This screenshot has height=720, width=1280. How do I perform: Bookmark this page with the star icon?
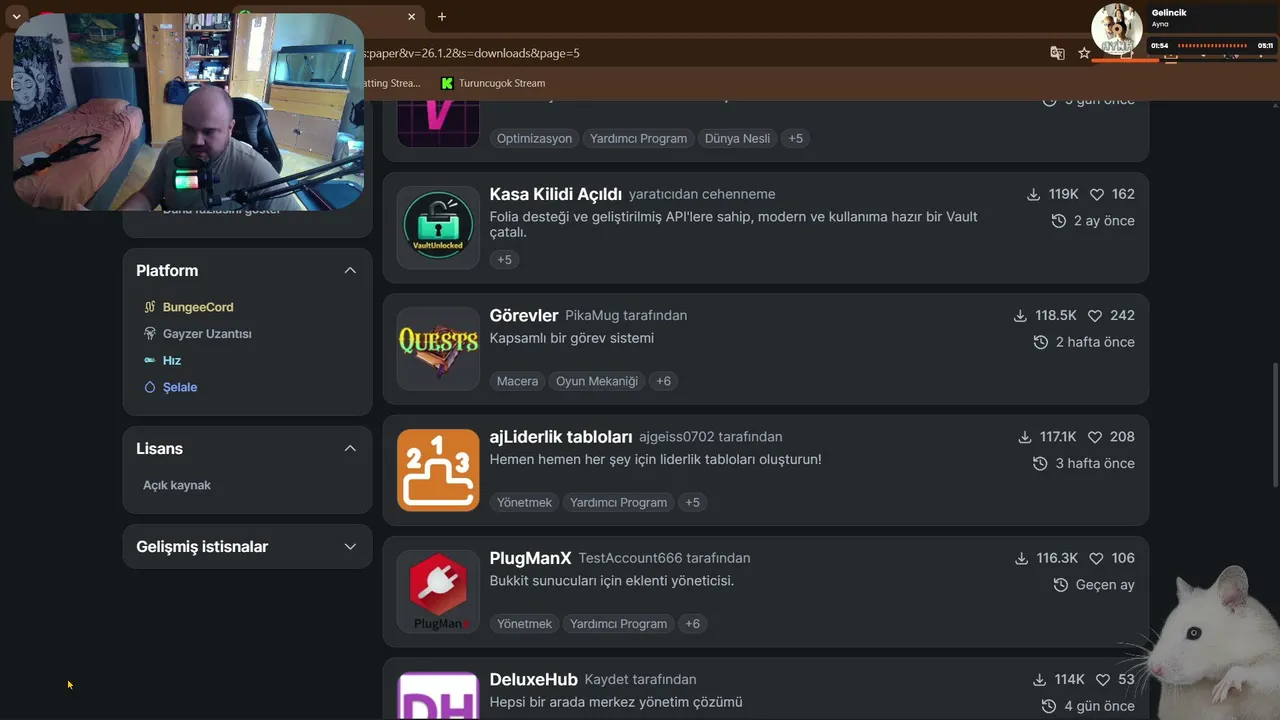[1084, 53]
